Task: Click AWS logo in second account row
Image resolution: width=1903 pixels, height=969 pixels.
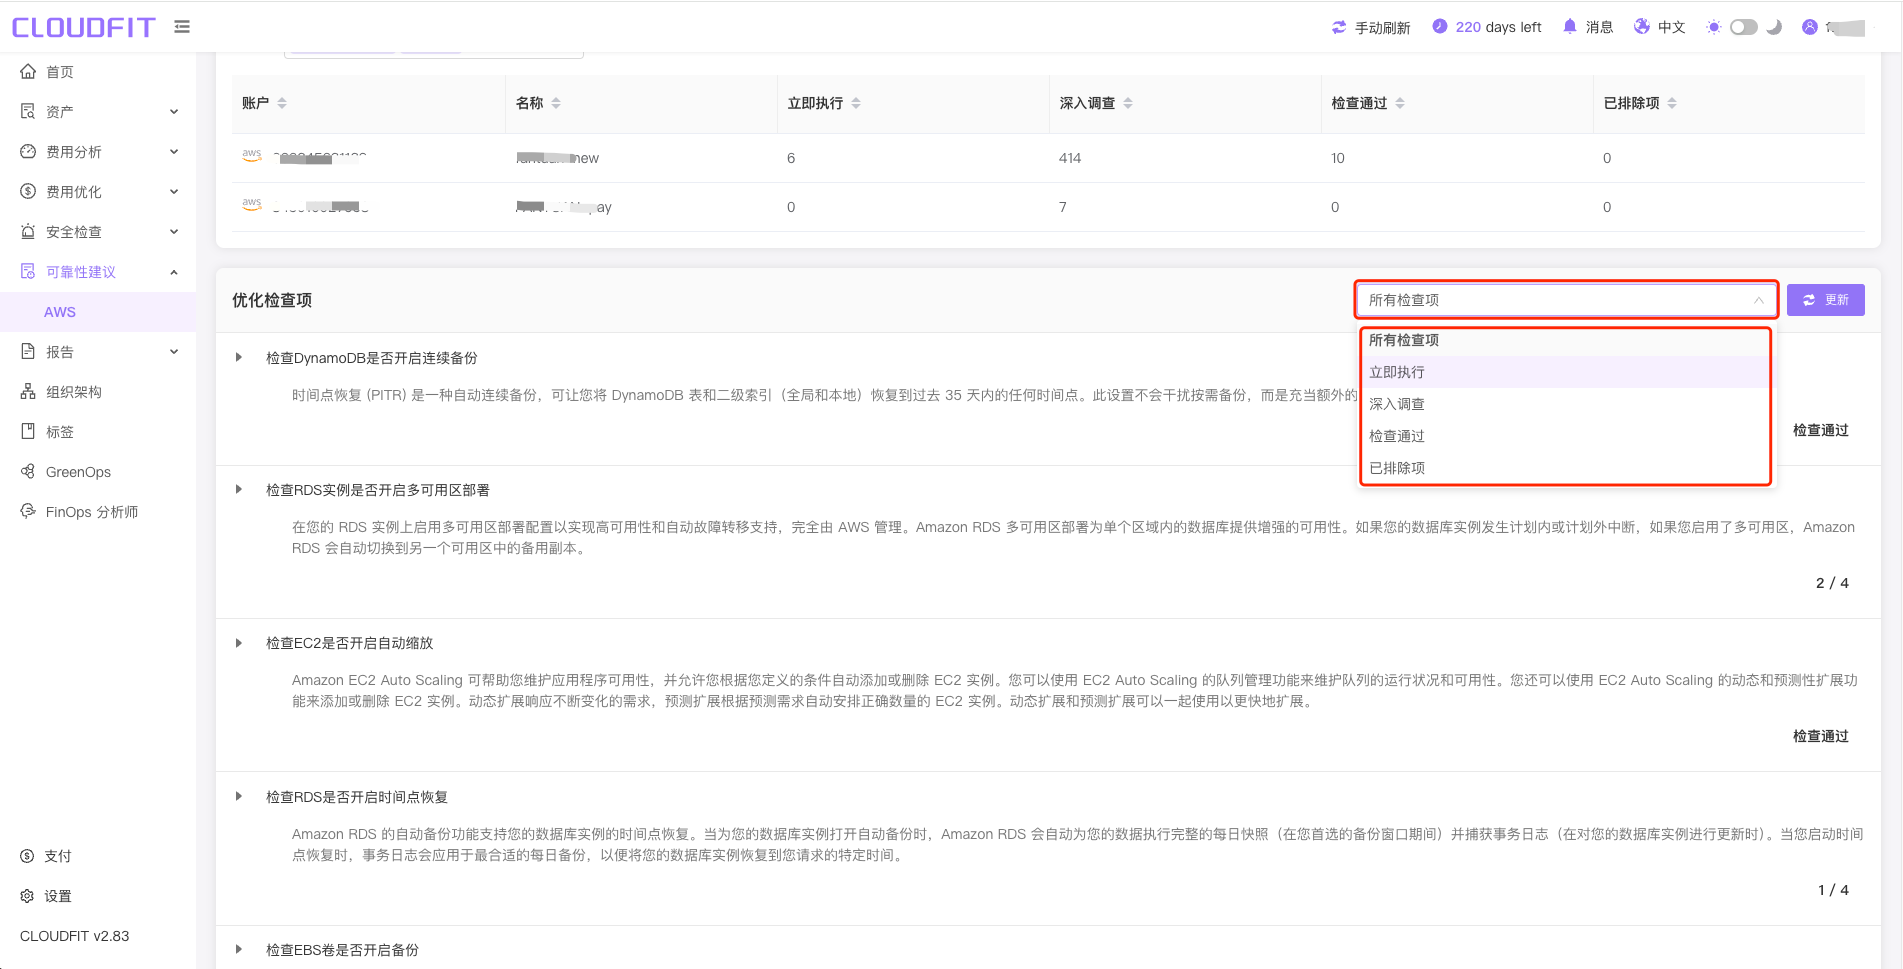Action: click(x=252, y=205)
